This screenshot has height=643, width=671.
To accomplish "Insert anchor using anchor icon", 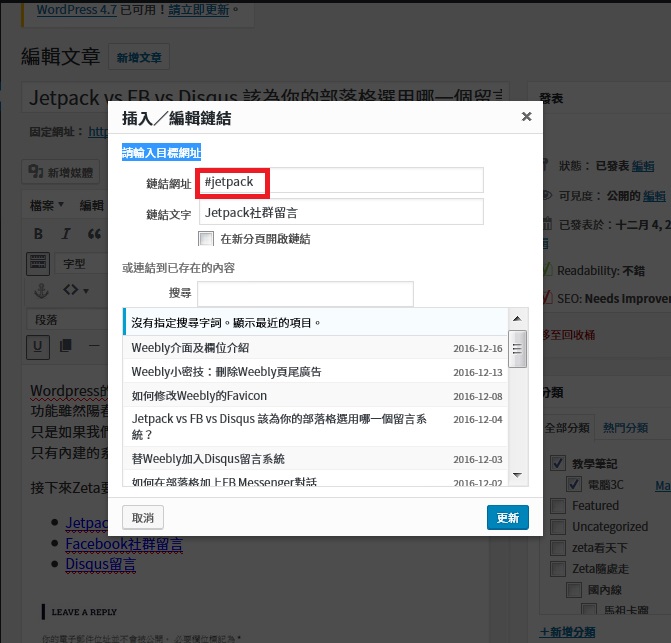I will 42,290.
